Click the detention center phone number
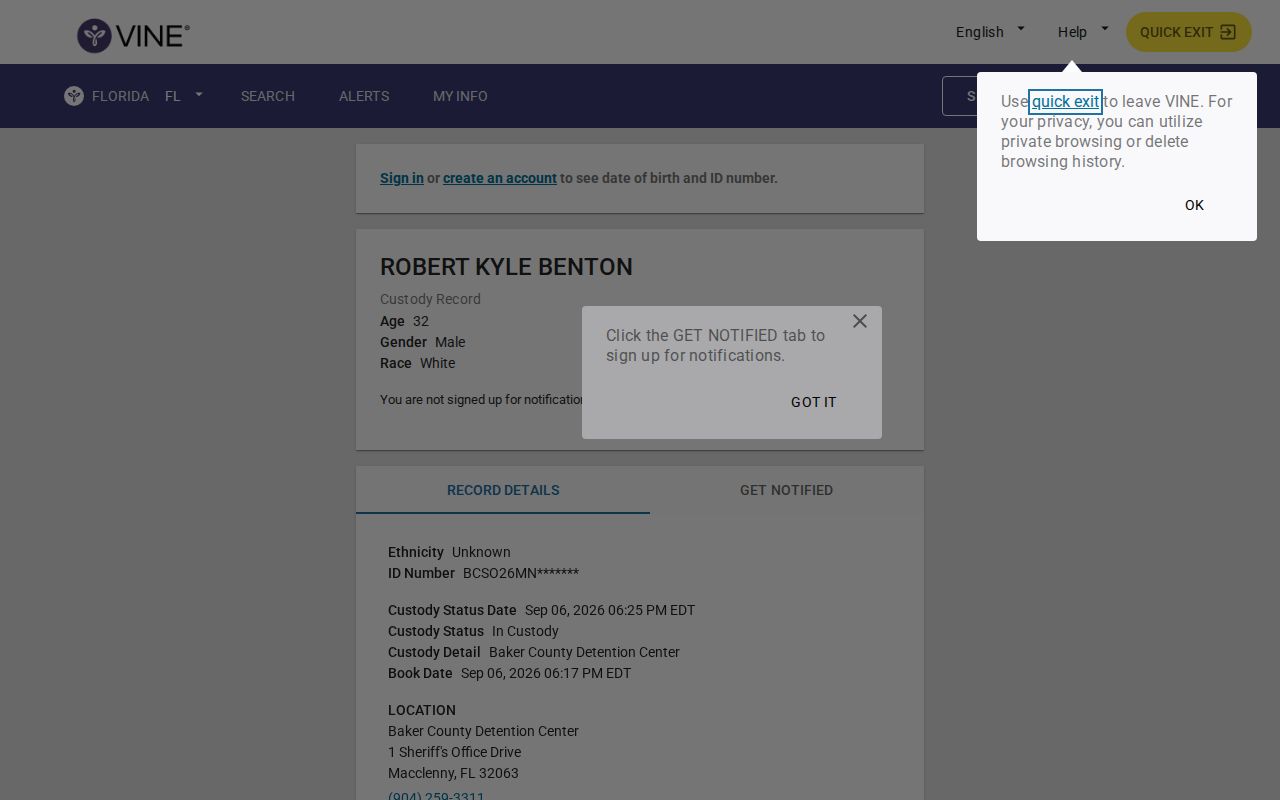Screen dimensions: 1280x800 pyautogui.click(x=436, y=797)
